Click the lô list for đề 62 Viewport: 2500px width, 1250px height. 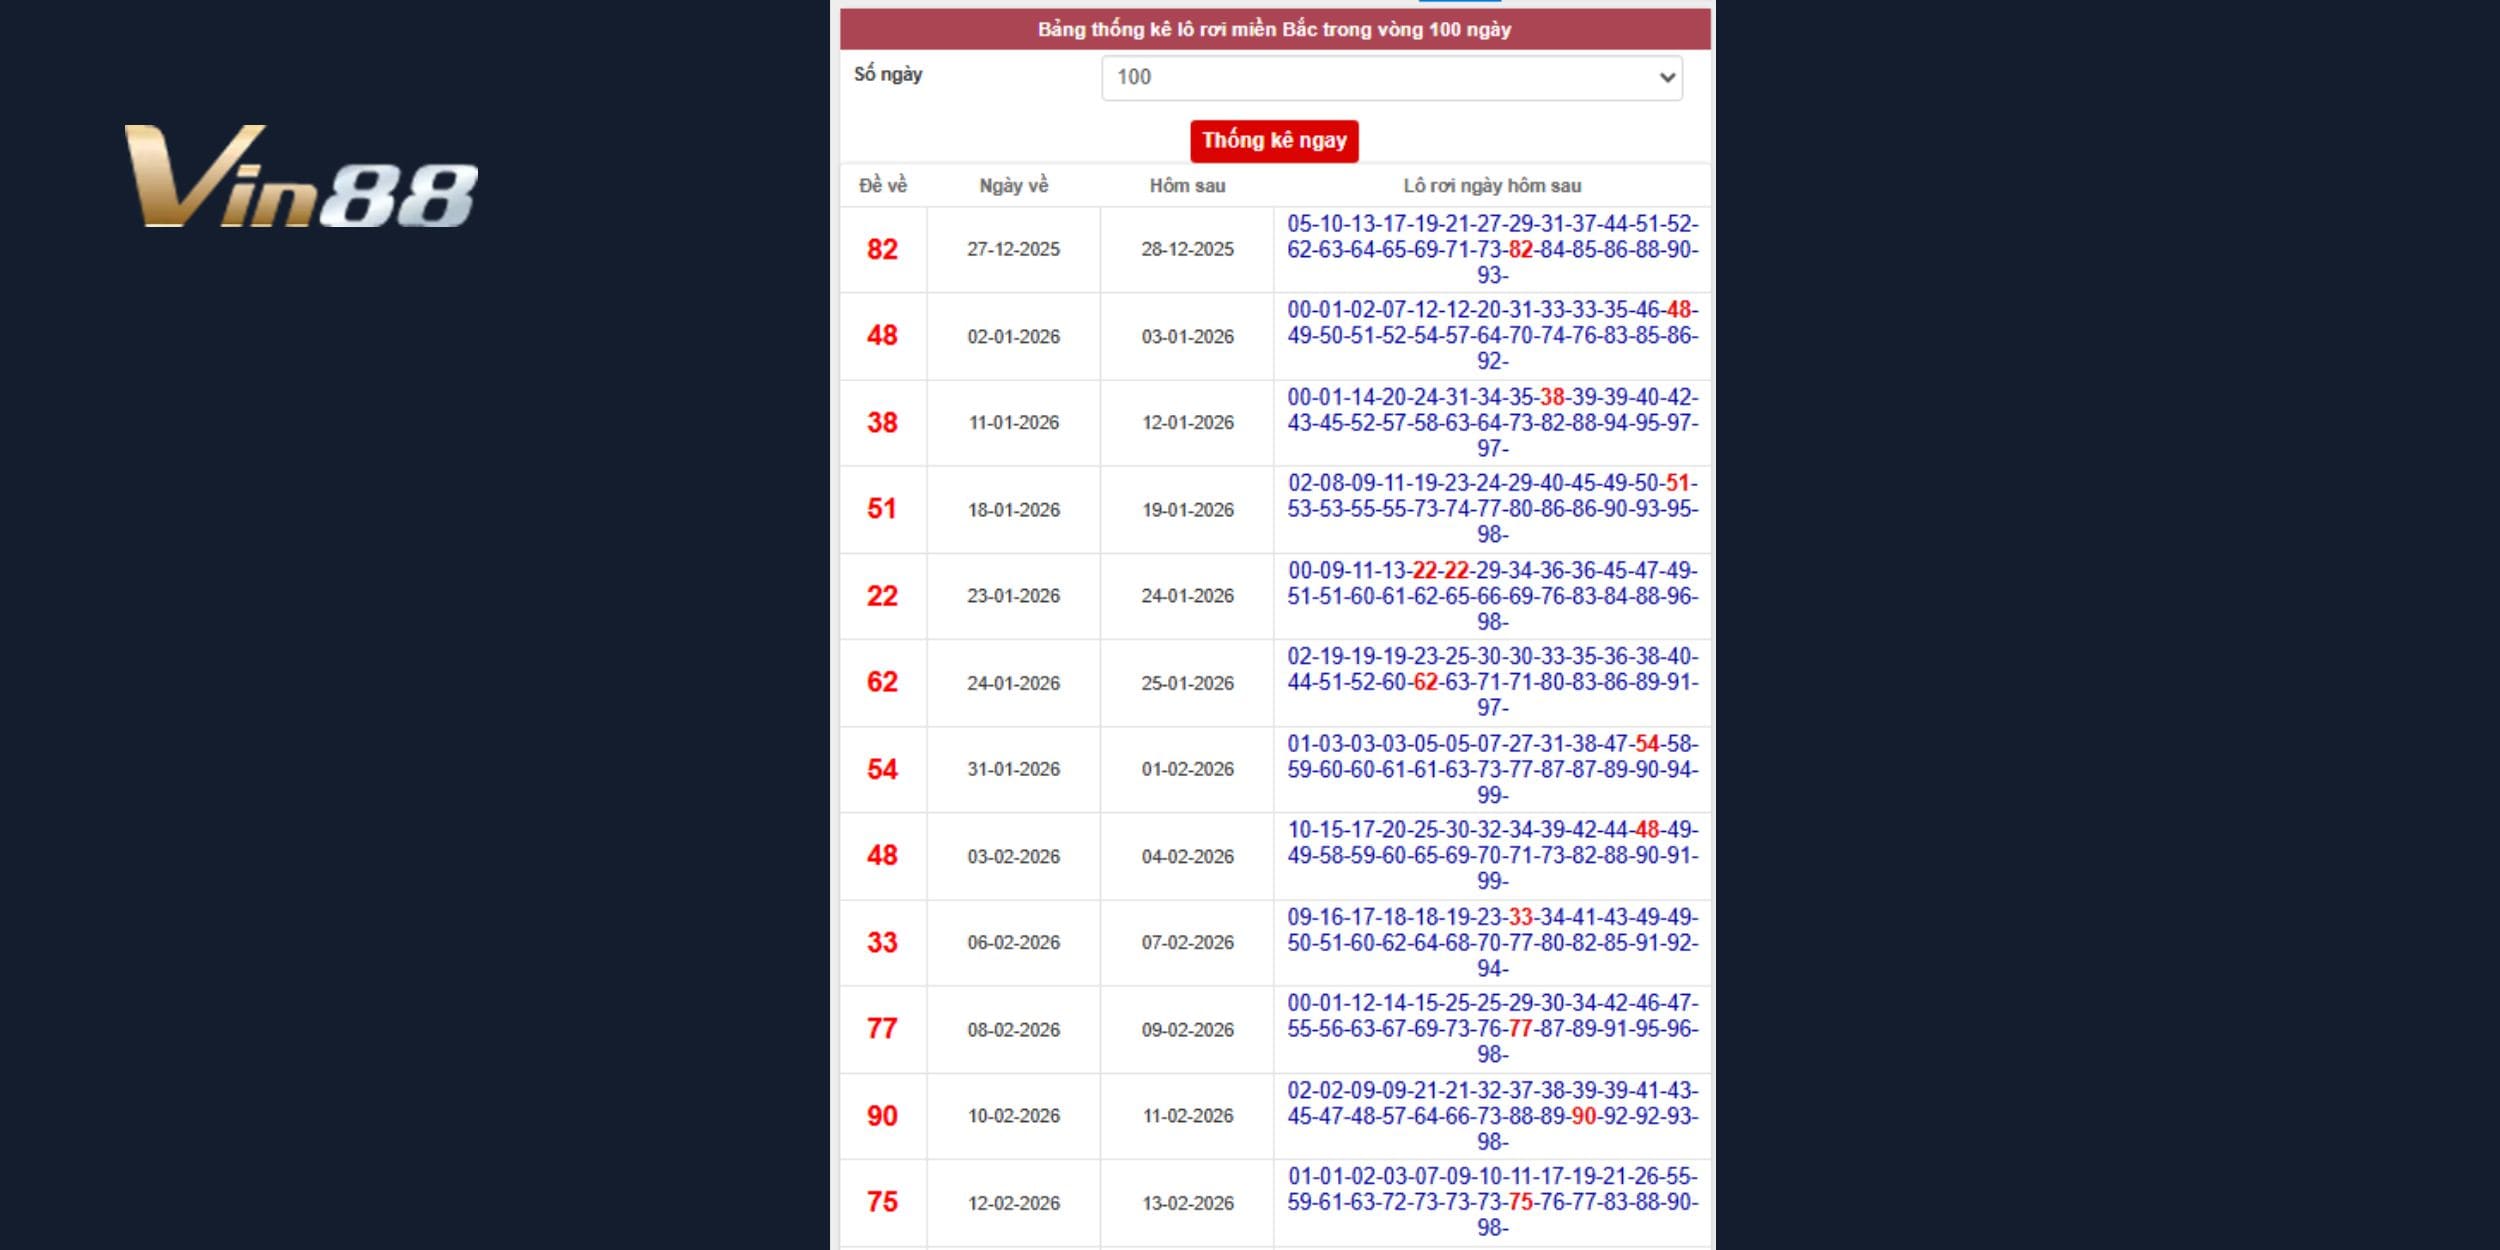1492,682
